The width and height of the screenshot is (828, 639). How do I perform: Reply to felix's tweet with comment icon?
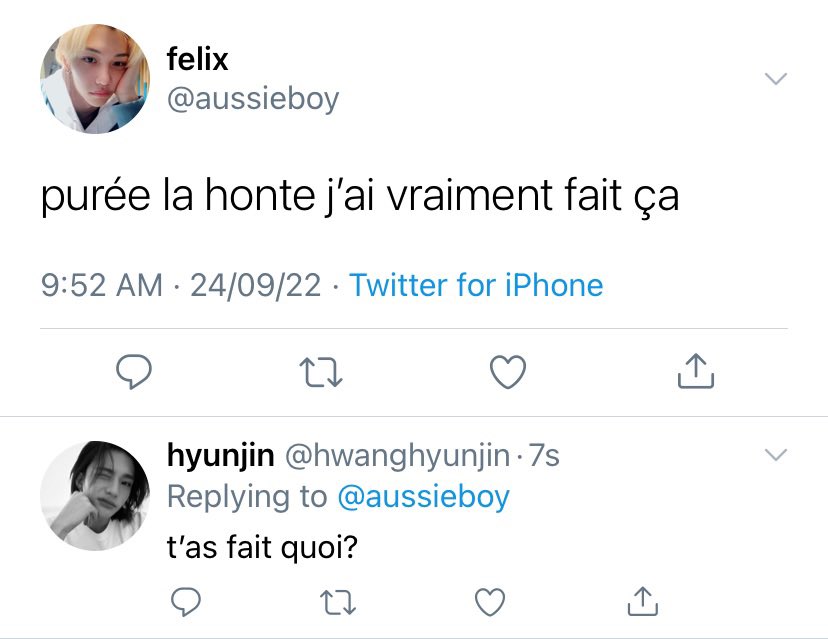point(134,372)
